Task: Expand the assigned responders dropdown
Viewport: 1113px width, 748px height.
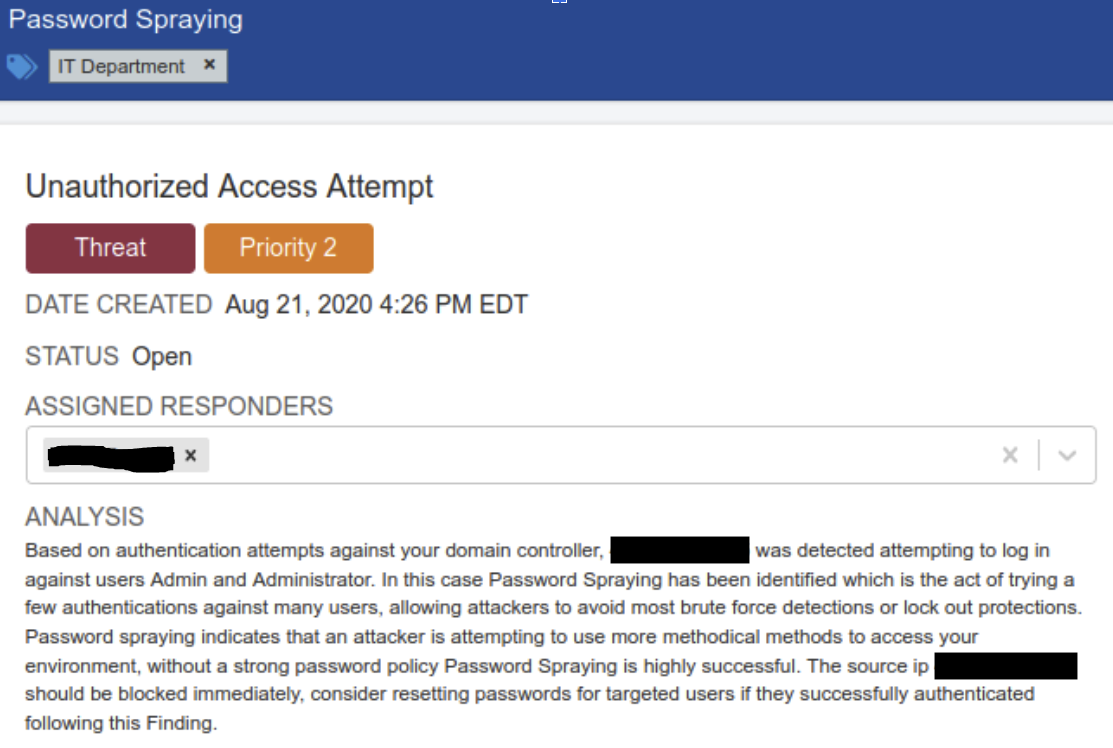Action: pos(1067,455)
